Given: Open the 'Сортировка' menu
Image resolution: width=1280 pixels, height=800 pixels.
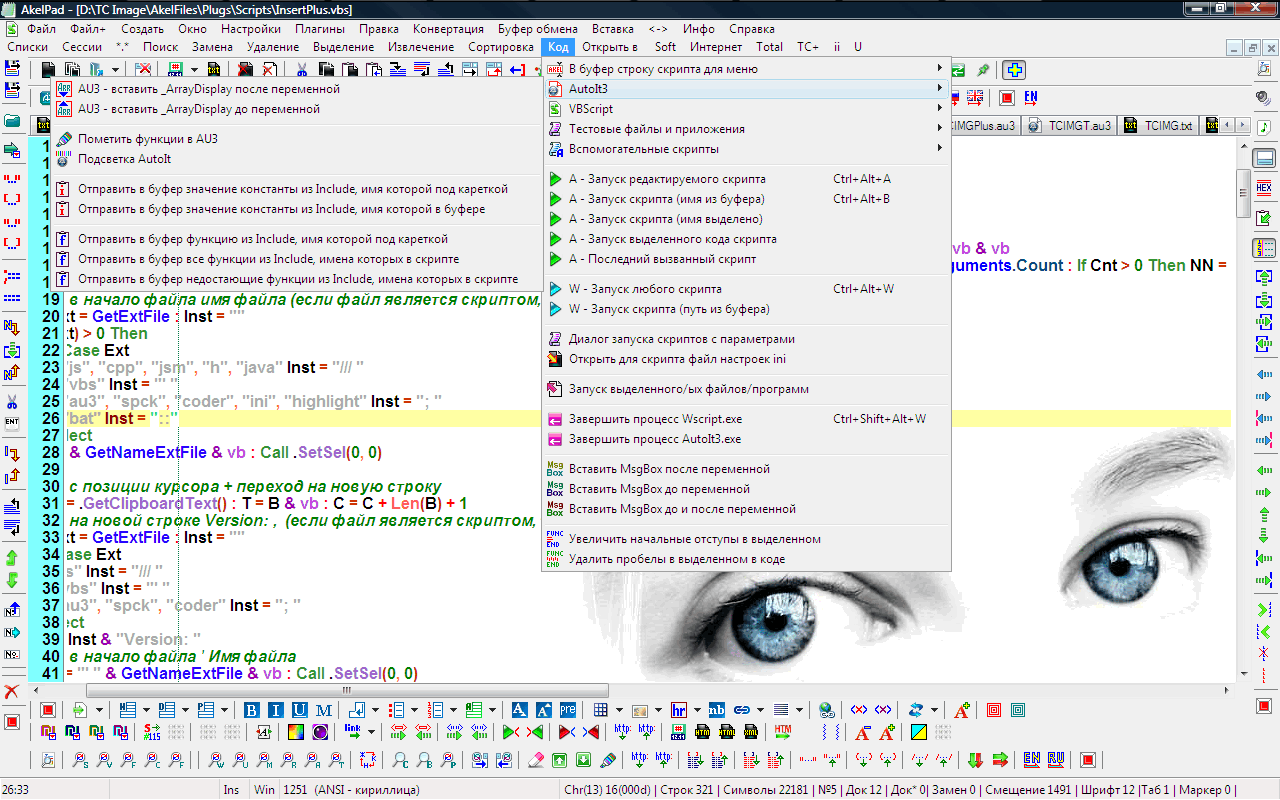Looking at the screenshot, I should click(x=501, y=47).
